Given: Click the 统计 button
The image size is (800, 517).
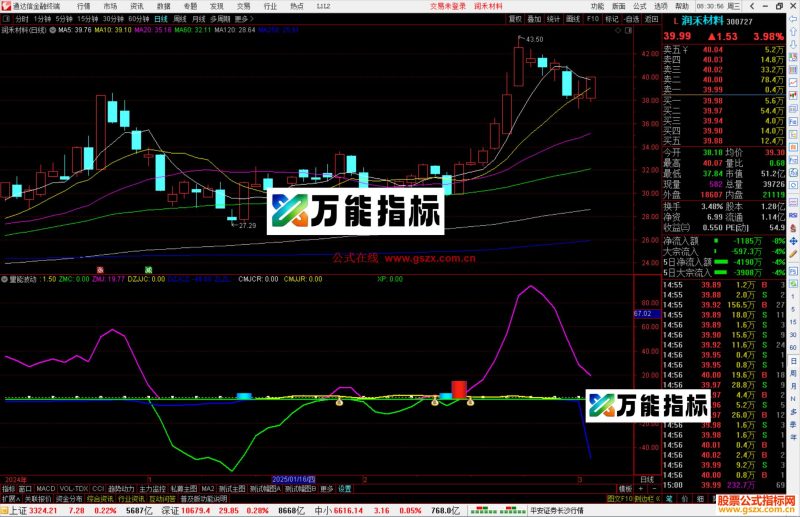Looking at the screenshot, I should [554, 19].
